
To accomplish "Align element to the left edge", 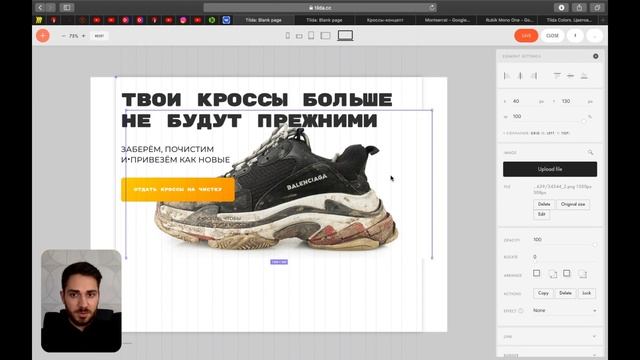I will (x=507, y=76).
